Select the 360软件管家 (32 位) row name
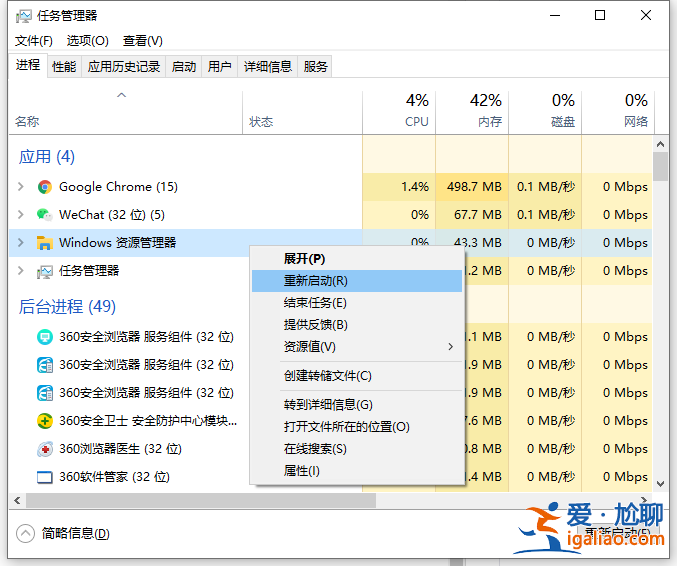677x566 pixels. tap(114, 477)
